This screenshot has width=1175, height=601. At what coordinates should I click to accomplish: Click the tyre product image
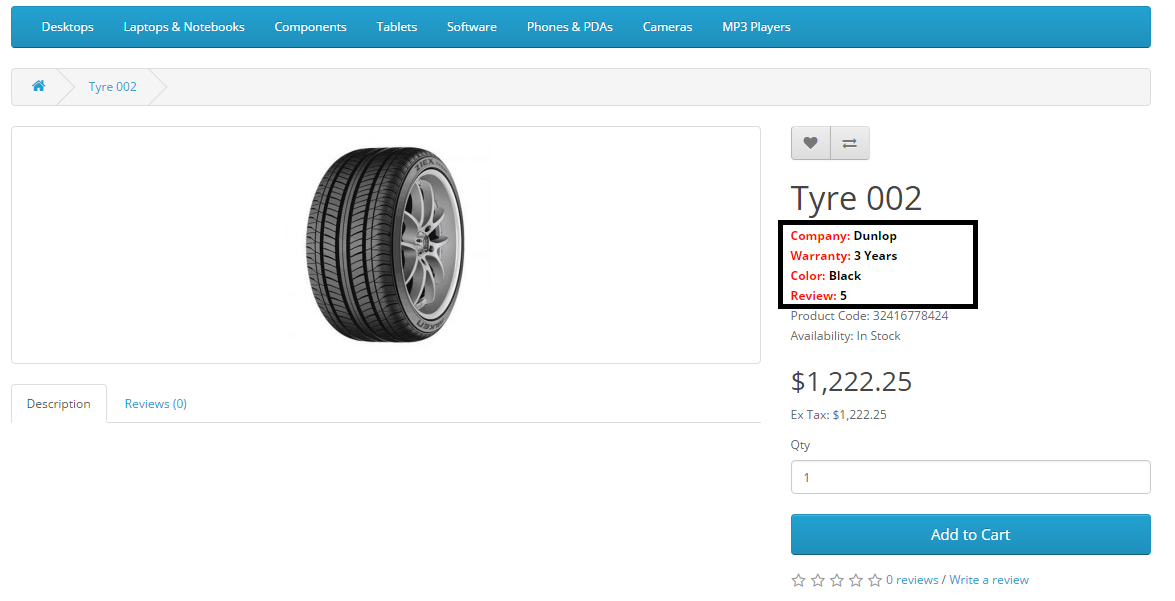point(385,245)
